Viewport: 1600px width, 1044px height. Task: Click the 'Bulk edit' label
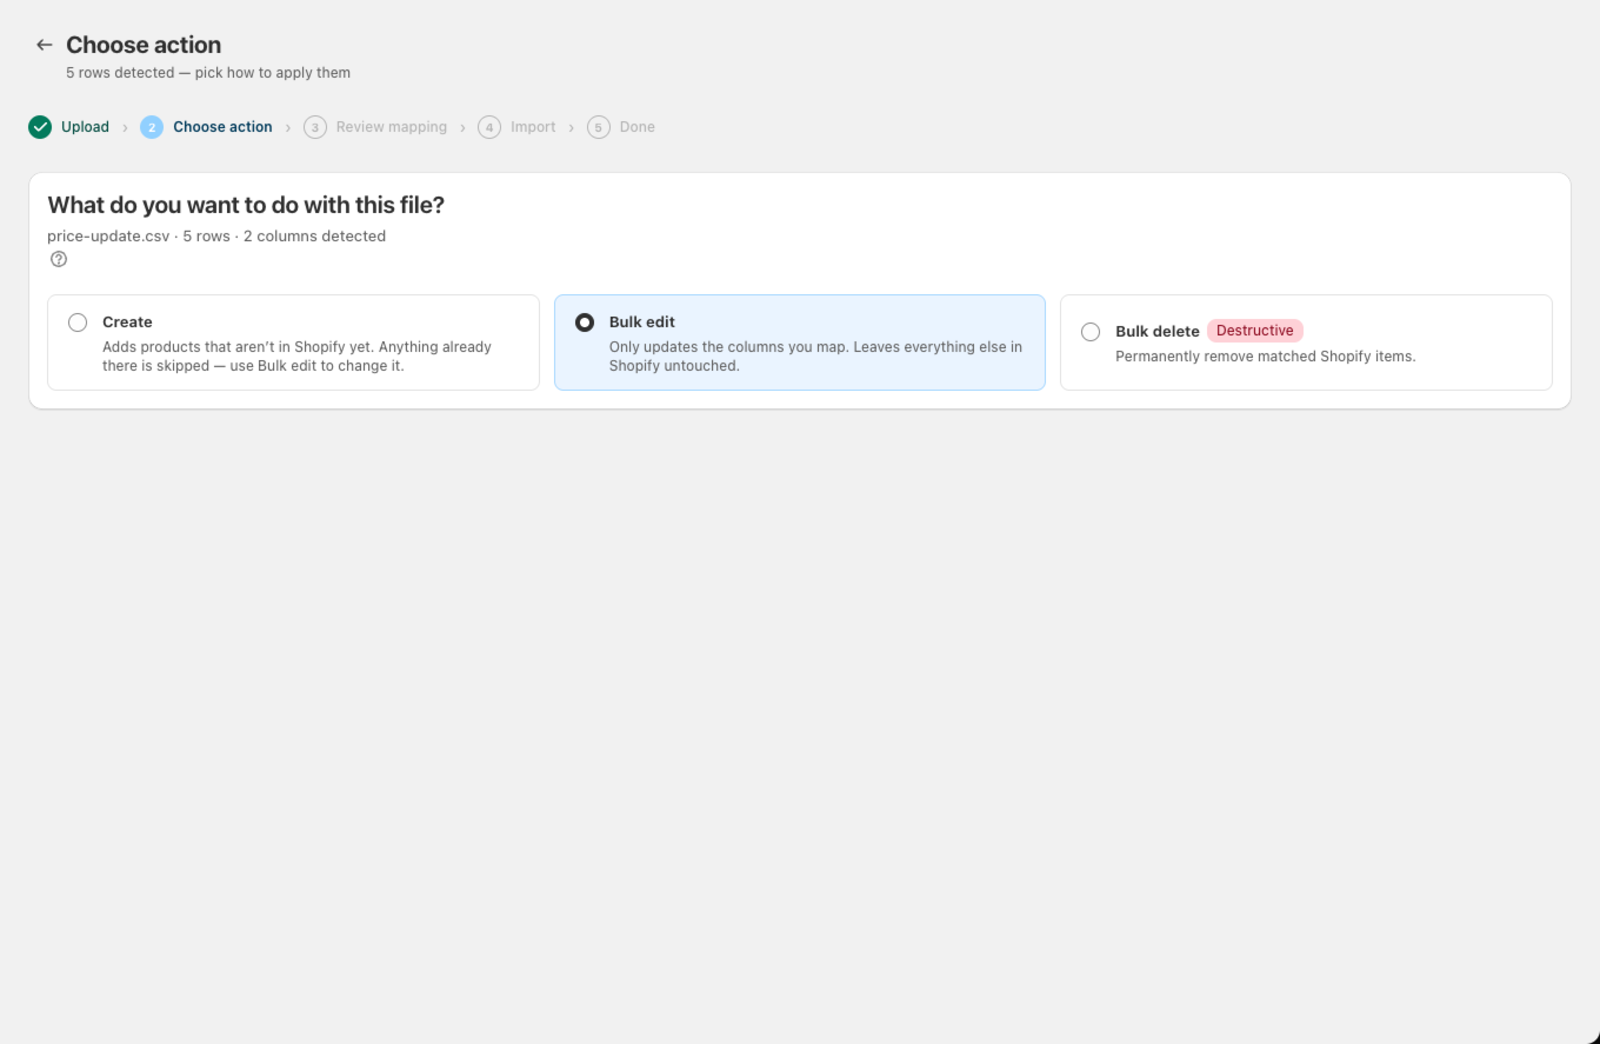[x=642, y=322]
